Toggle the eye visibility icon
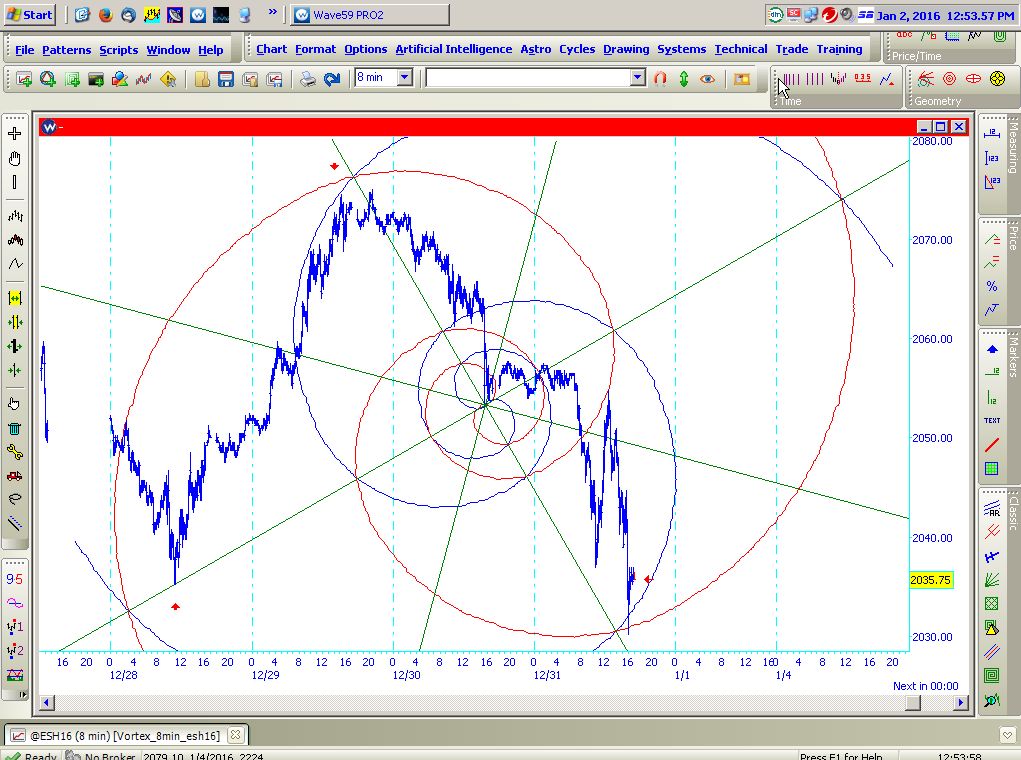 (708, 79)
